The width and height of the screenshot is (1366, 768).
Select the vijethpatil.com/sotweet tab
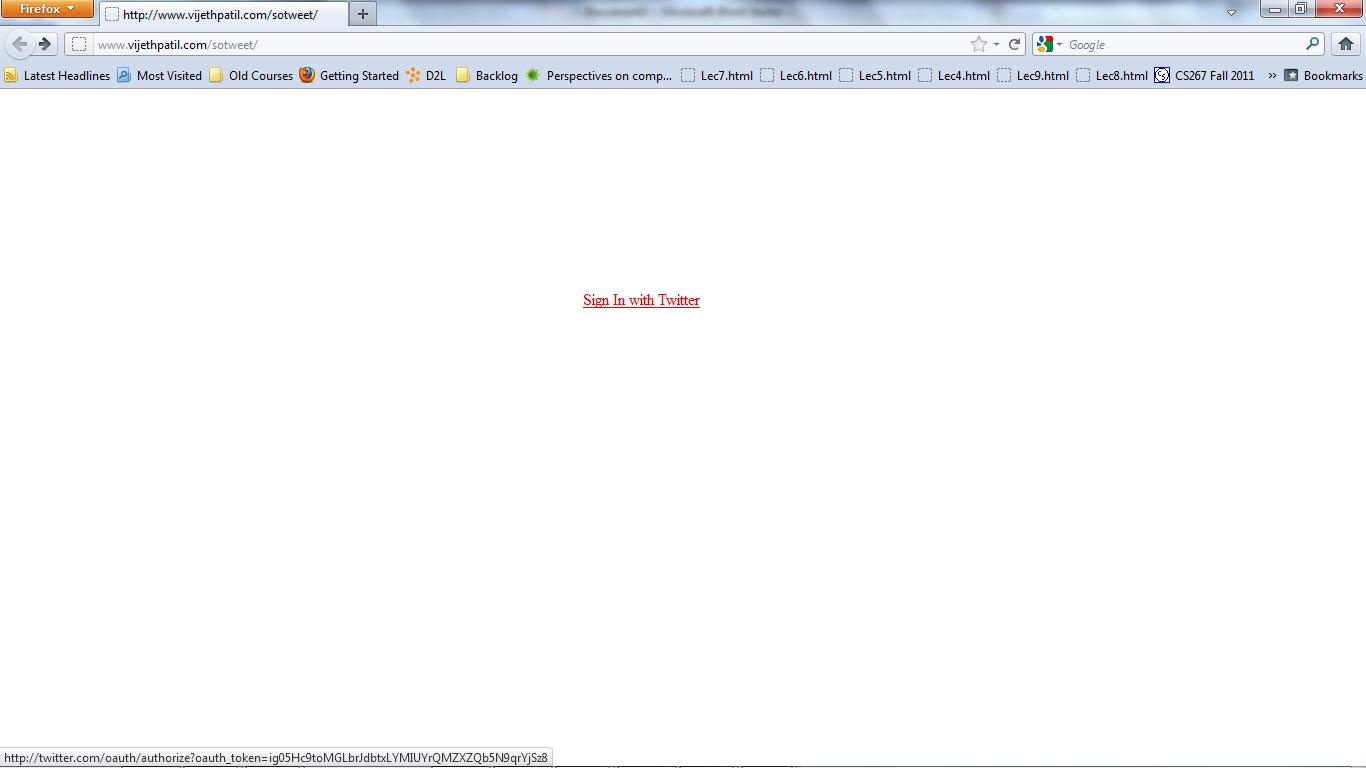pyautogui.click(x=224, y=14)
